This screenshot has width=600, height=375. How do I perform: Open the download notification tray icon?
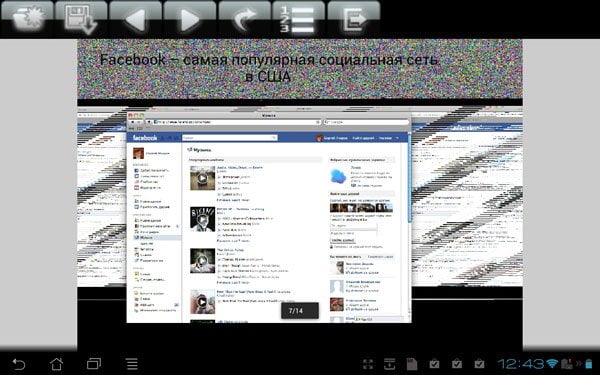click(390, 364)
